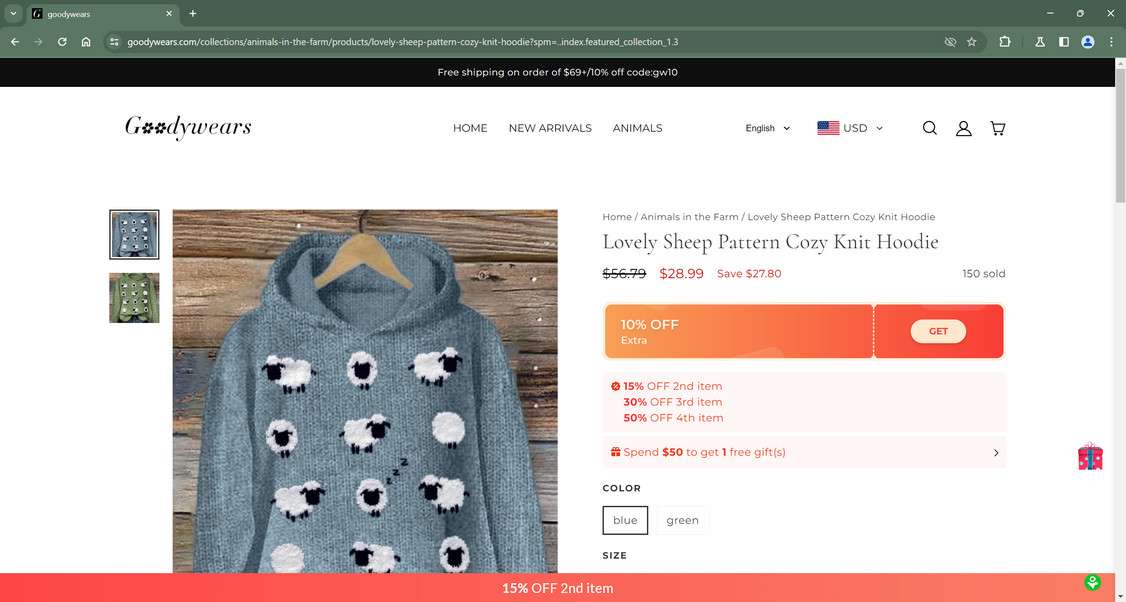Select the green hoodie thumbnail

134,298
